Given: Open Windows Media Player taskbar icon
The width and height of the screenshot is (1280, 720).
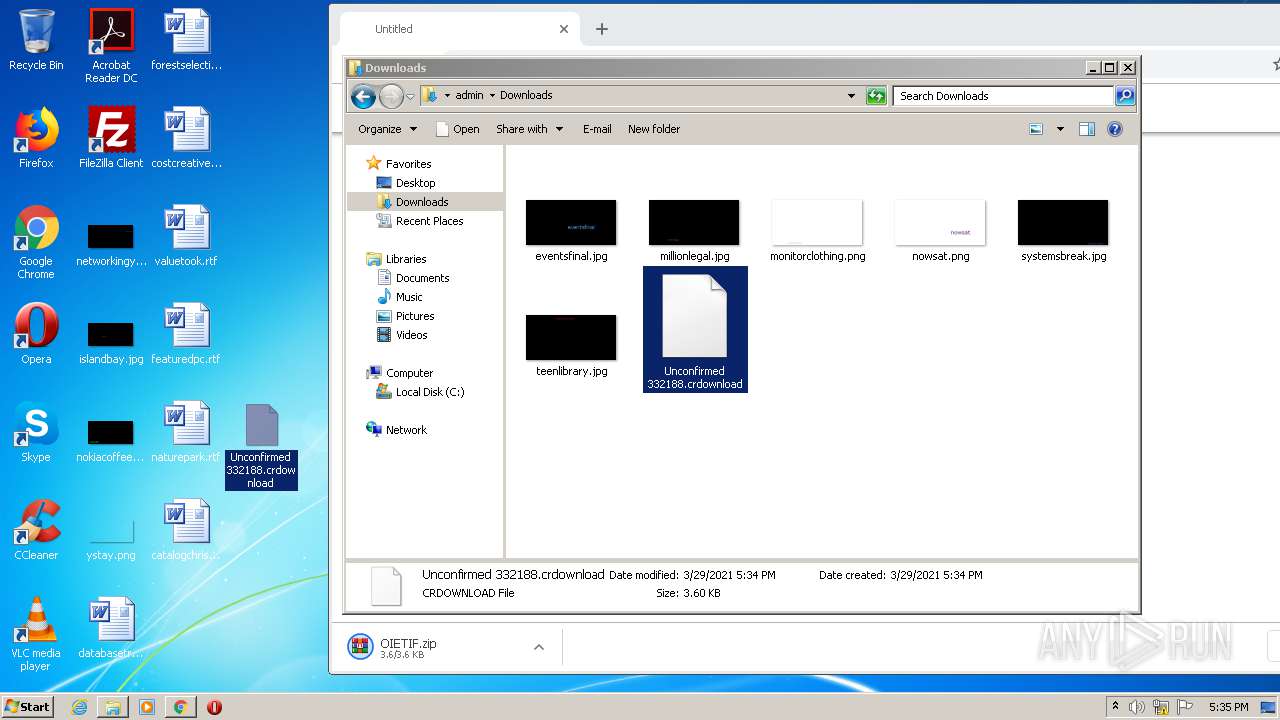Looking at the screenshot, I should pyautogui.click(x=147, y=707).
